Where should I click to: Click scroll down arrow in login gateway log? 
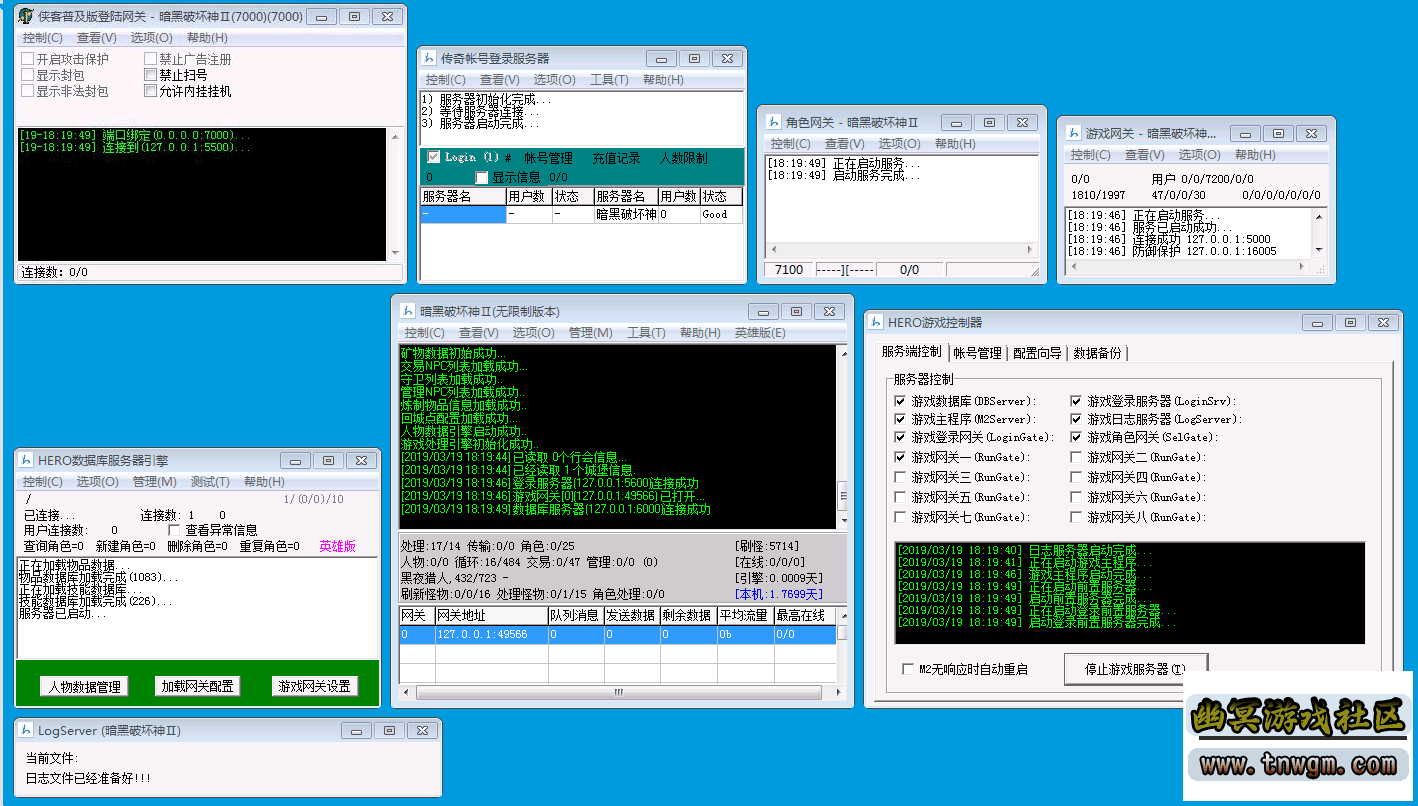[394, 254]
